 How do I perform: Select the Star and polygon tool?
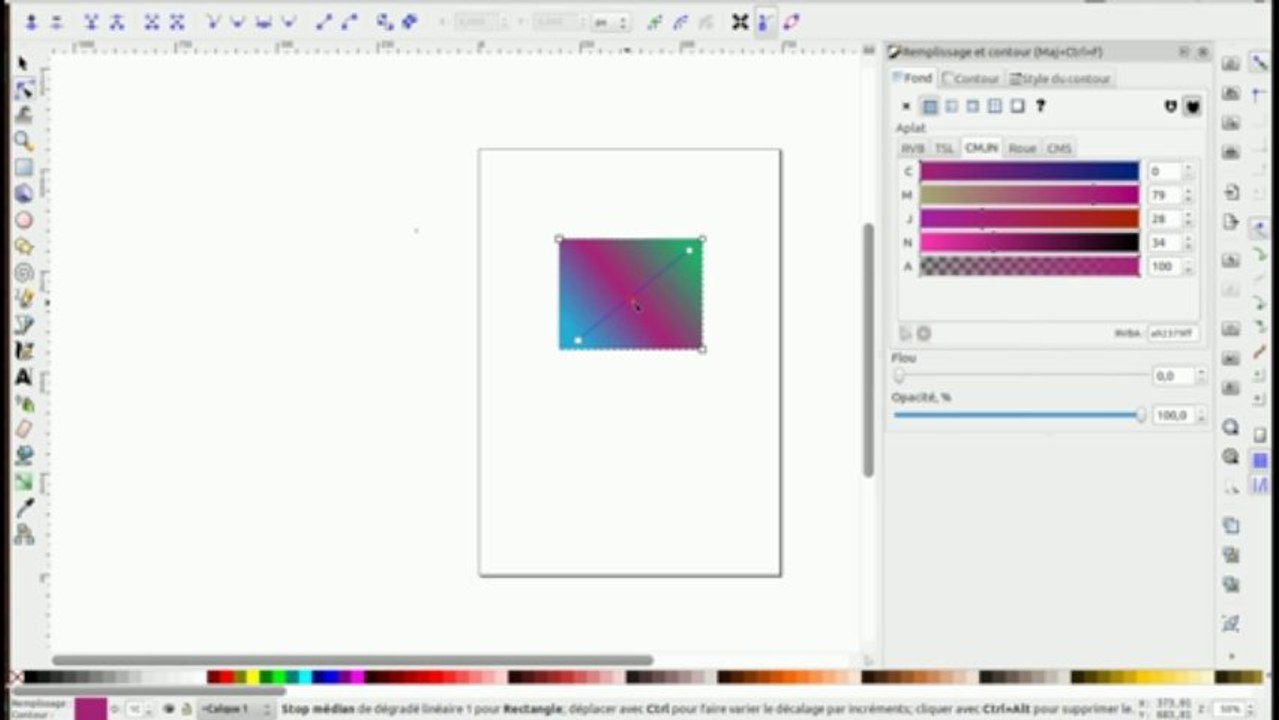24,246
